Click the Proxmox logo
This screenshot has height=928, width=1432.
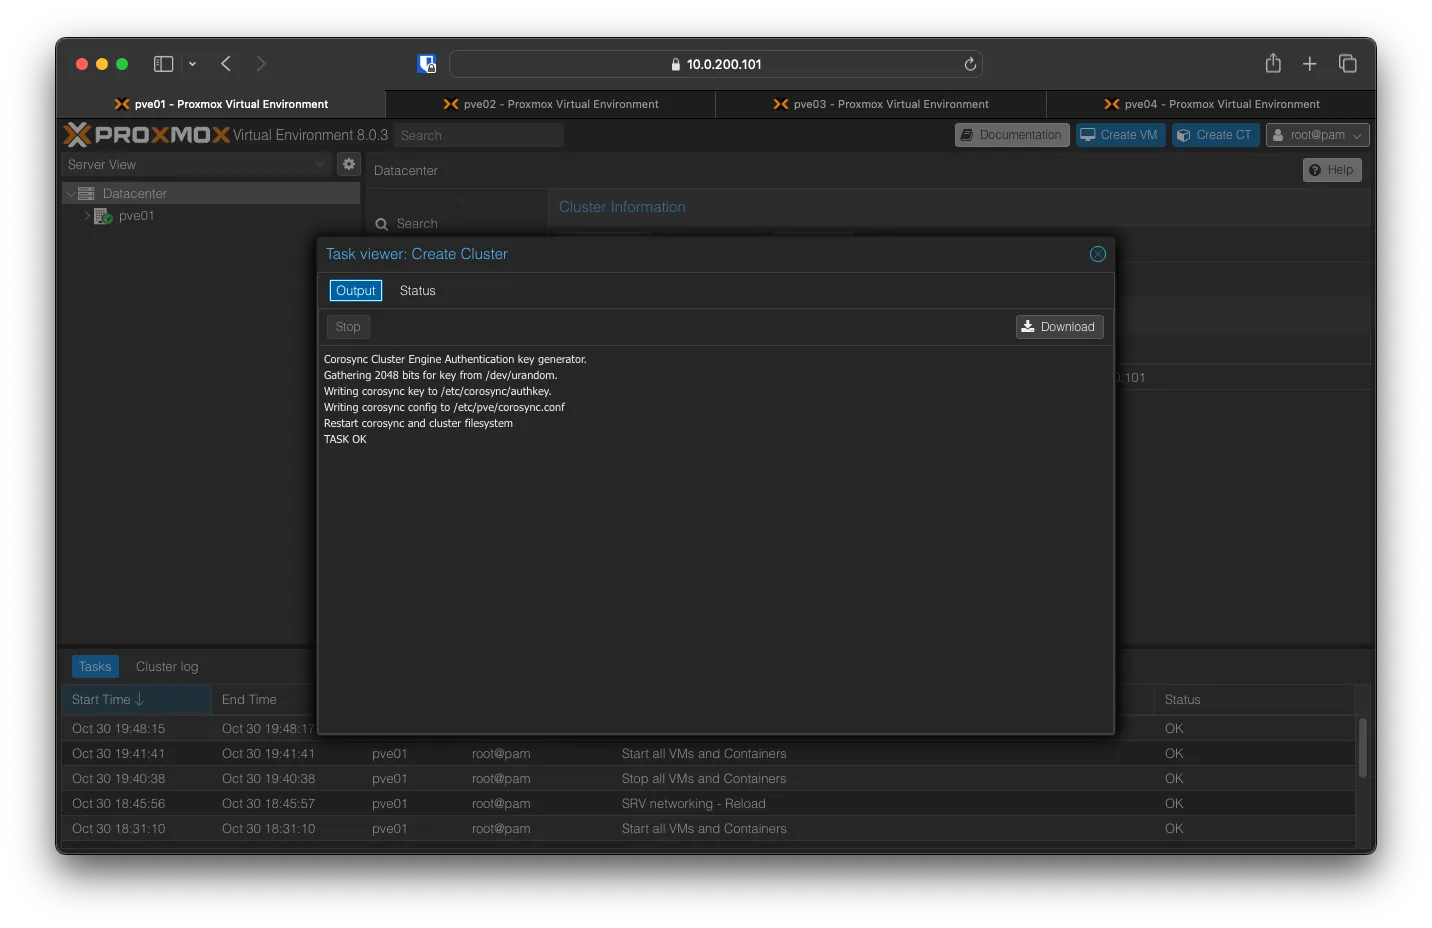click(x=147, y=135)
